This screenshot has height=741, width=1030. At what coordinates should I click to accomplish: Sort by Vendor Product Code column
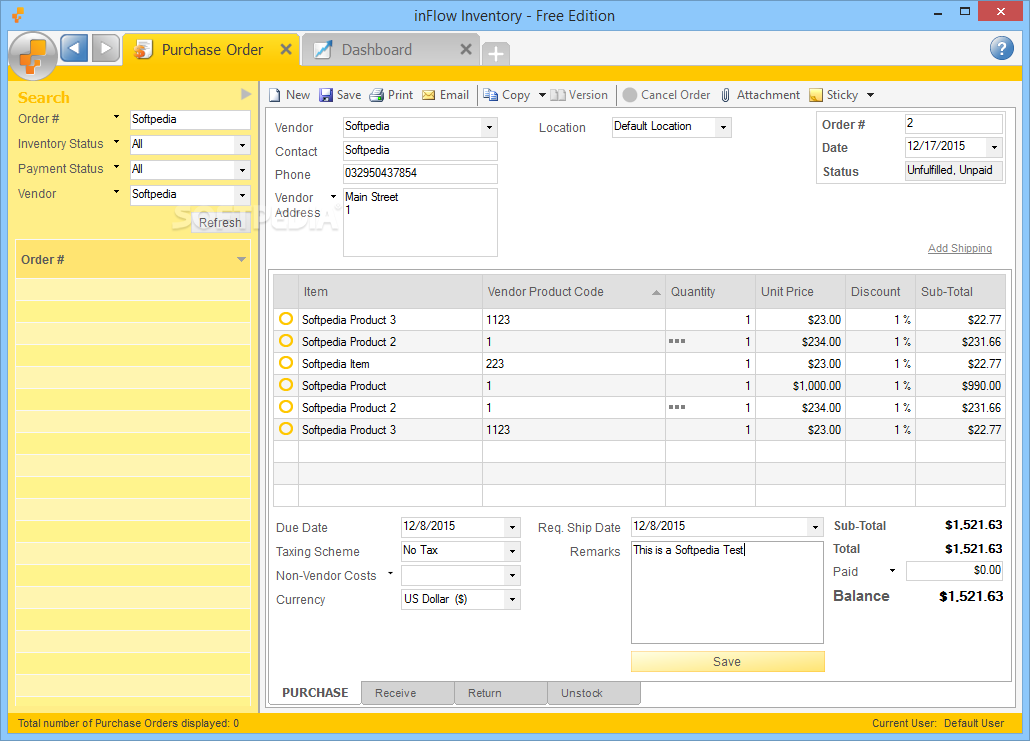click(x=573, y=292)
